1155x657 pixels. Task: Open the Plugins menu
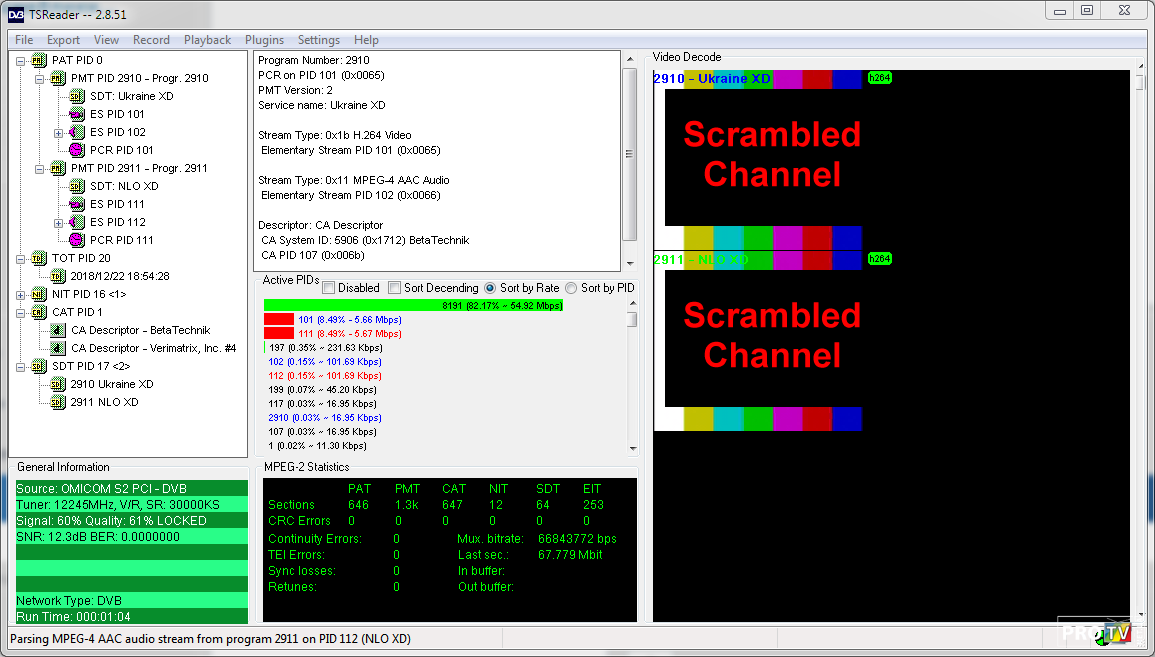[x=264, y=40]
